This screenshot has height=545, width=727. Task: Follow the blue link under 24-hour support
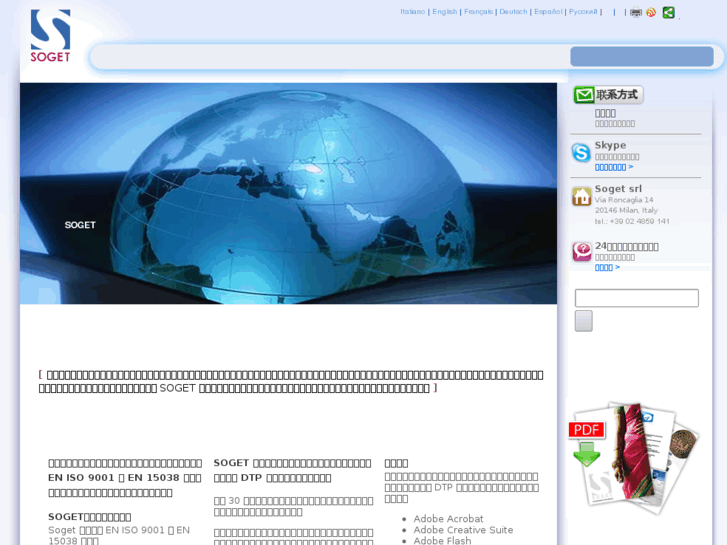pos(607,268)
